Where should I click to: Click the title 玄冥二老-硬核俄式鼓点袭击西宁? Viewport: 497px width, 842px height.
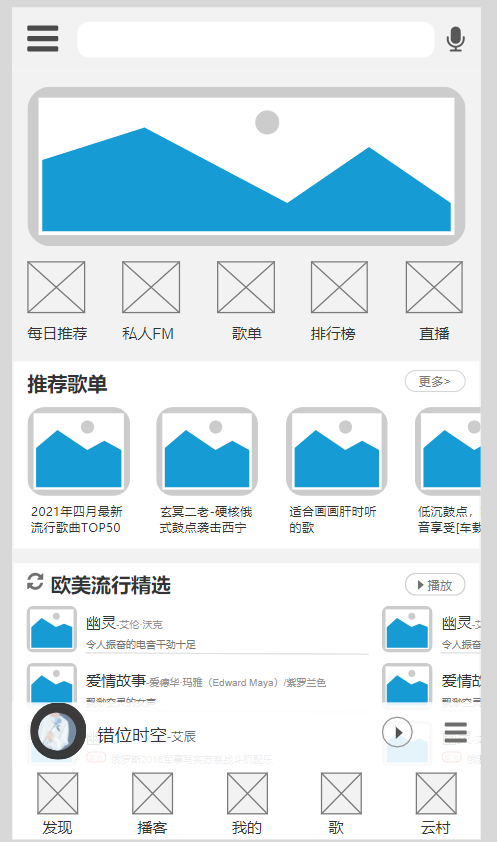[x=206, y=519]
